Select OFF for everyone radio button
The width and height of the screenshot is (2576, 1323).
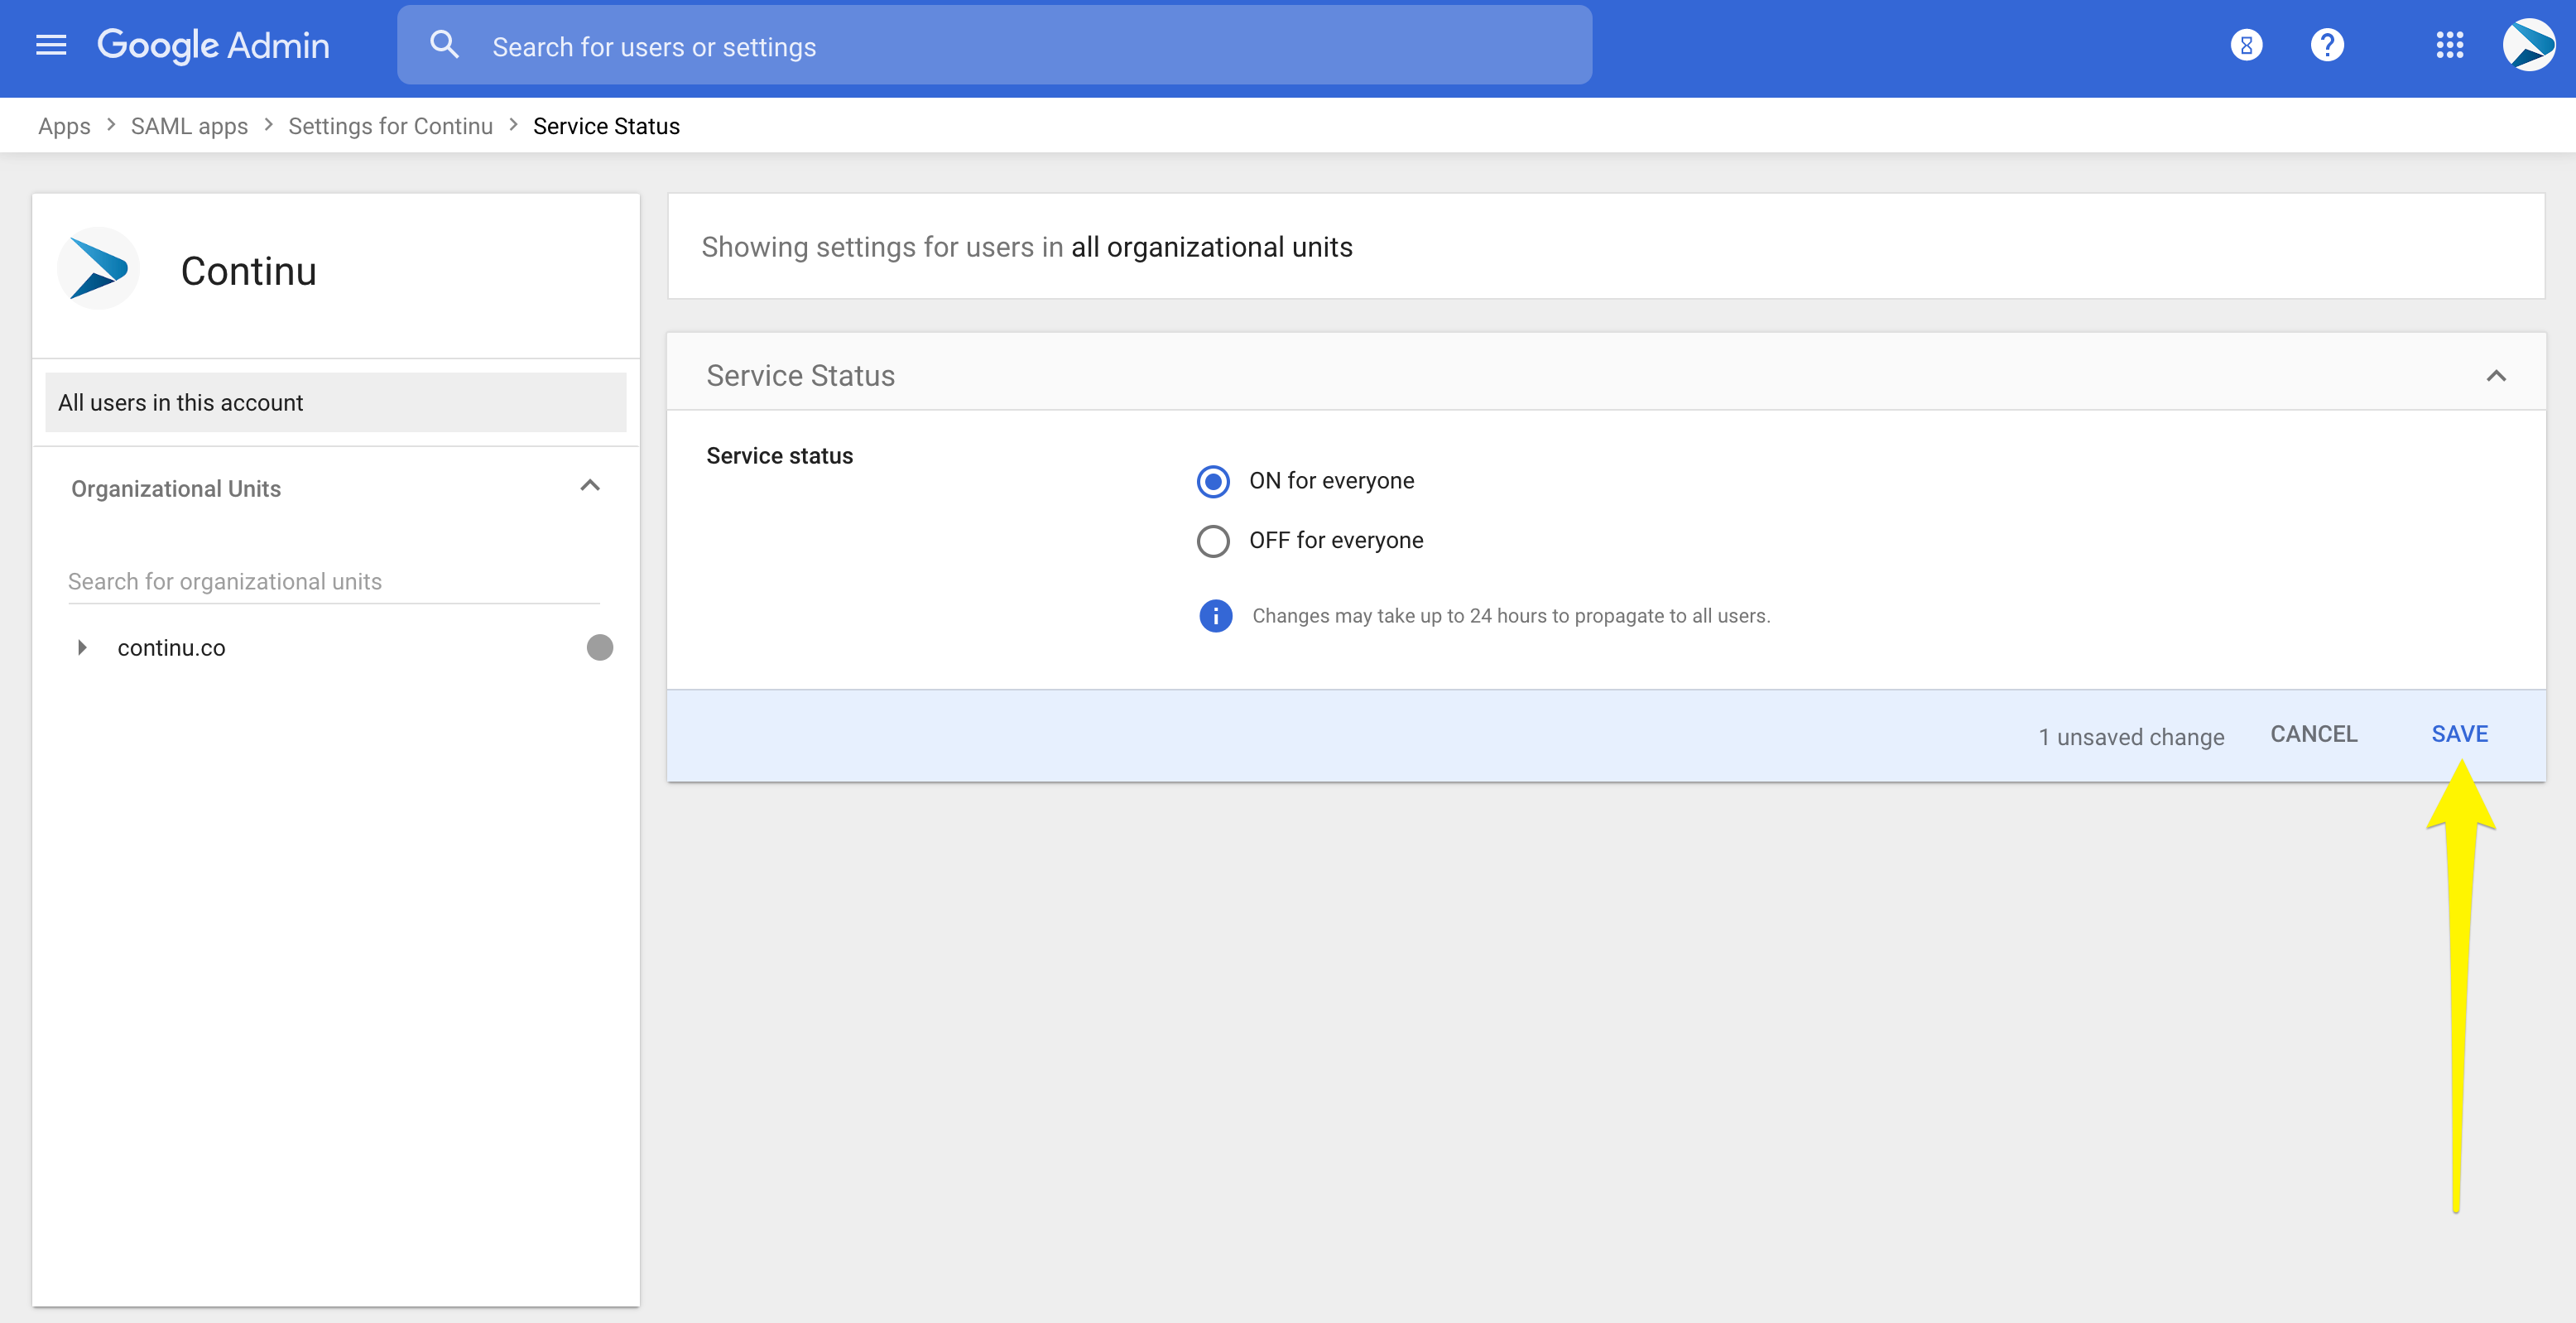point(1213,541)
